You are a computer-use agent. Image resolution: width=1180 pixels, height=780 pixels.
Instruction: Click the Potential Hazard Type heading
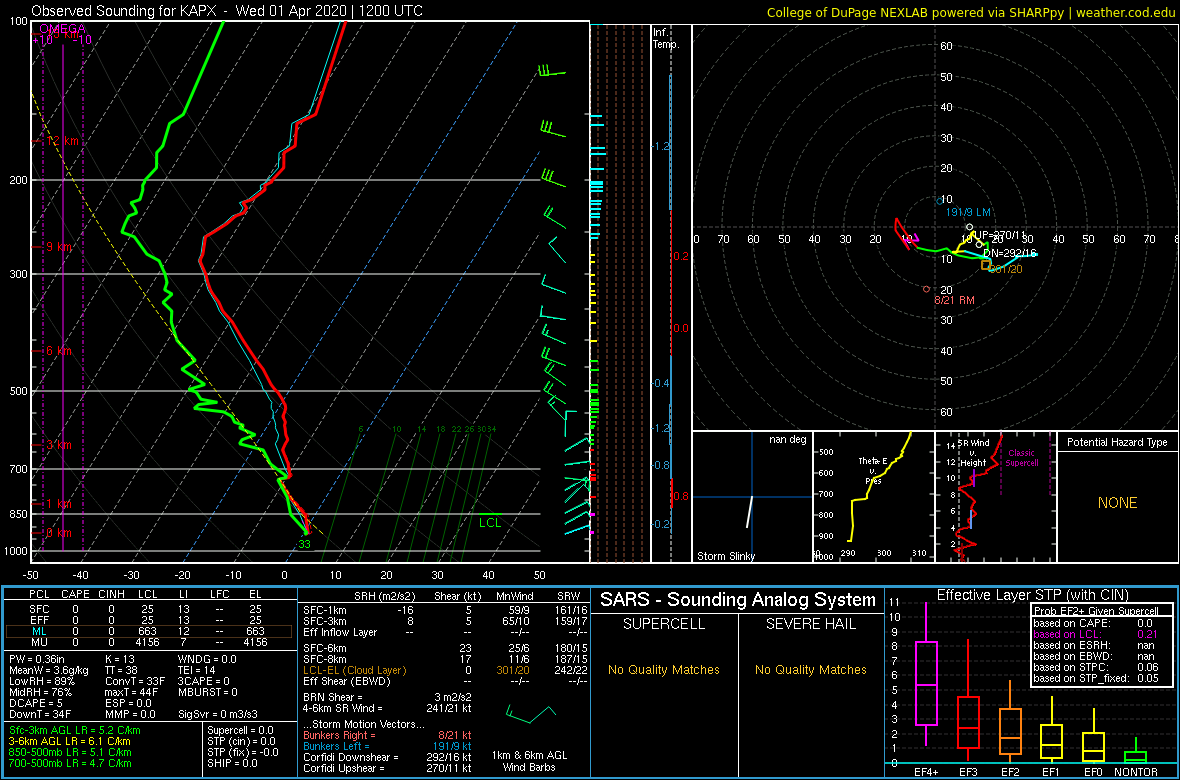click(1117, 442)
